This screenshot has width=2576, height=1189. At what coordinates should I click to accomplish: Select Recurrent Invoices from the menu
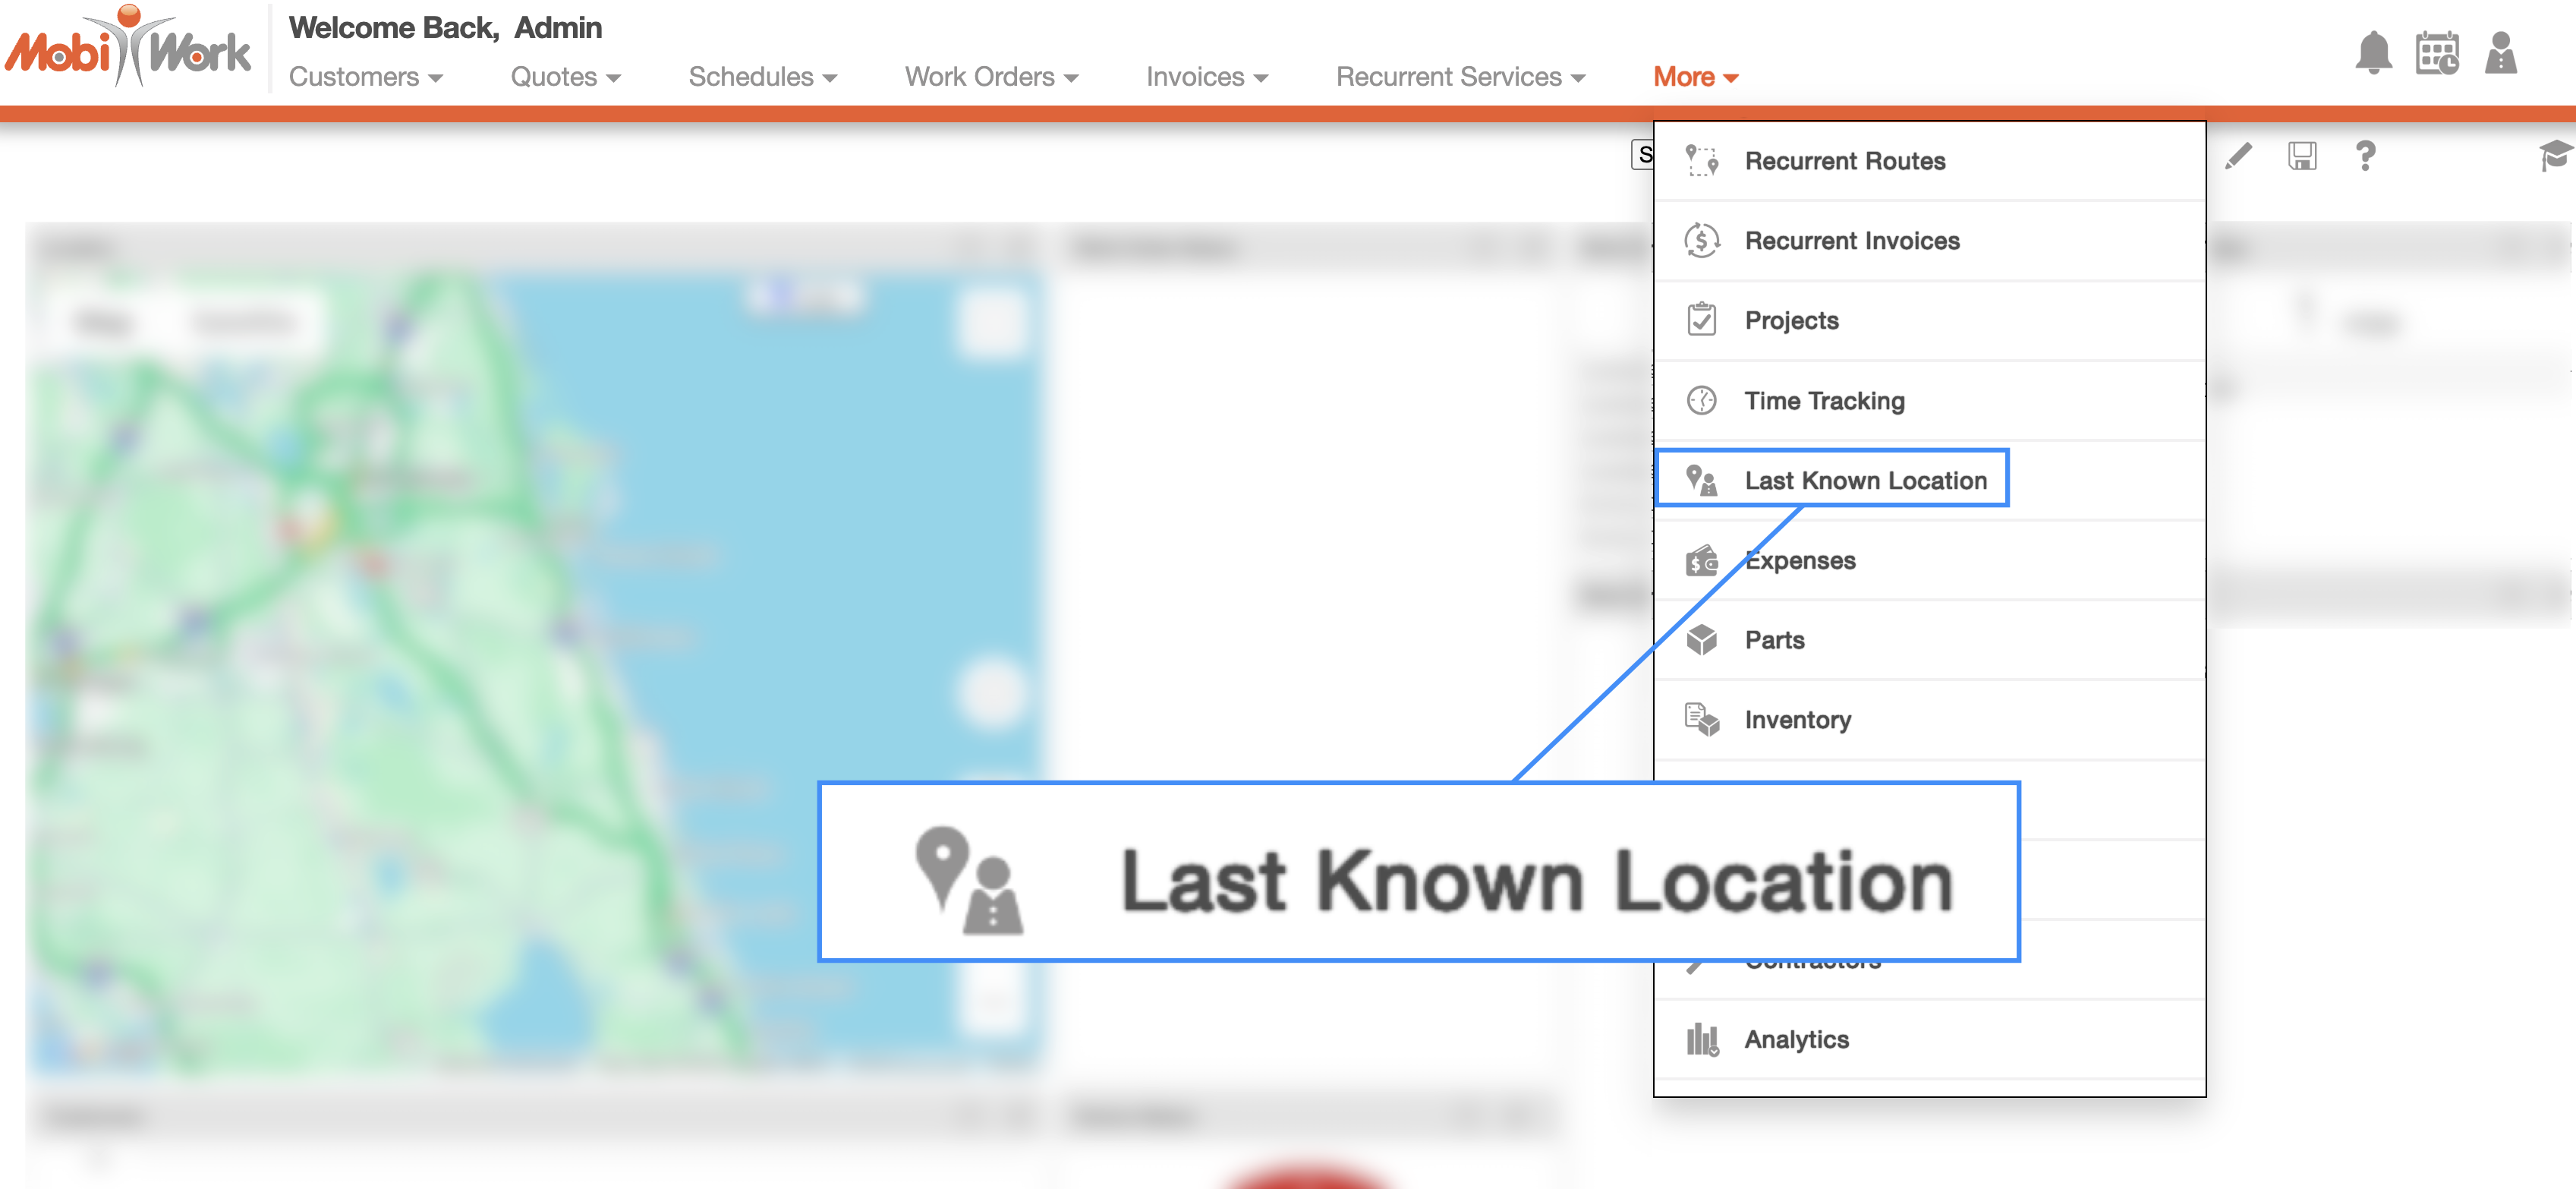[1929, 241]
